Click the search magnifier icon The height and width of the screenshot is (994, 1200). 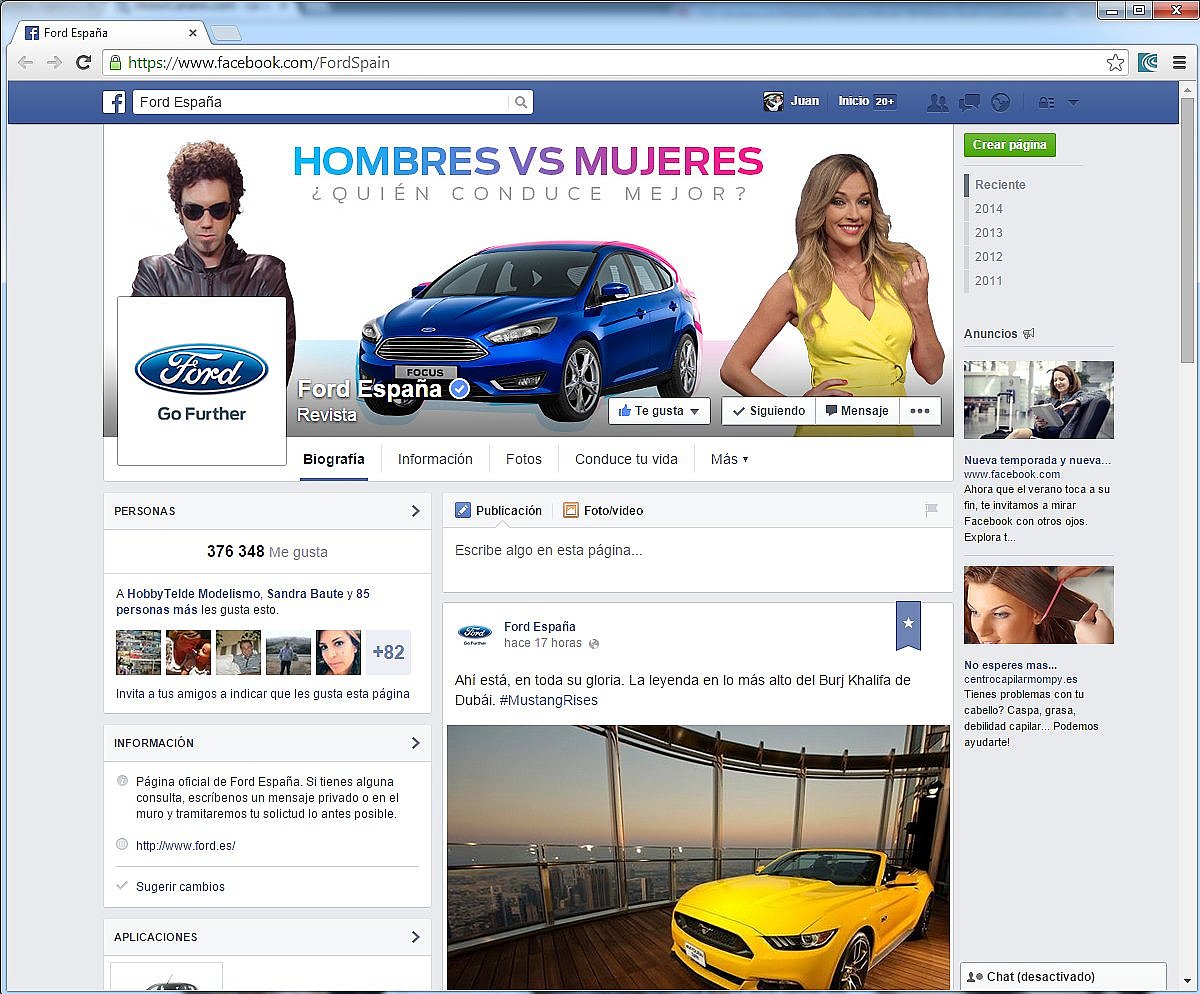pos(521,102)
